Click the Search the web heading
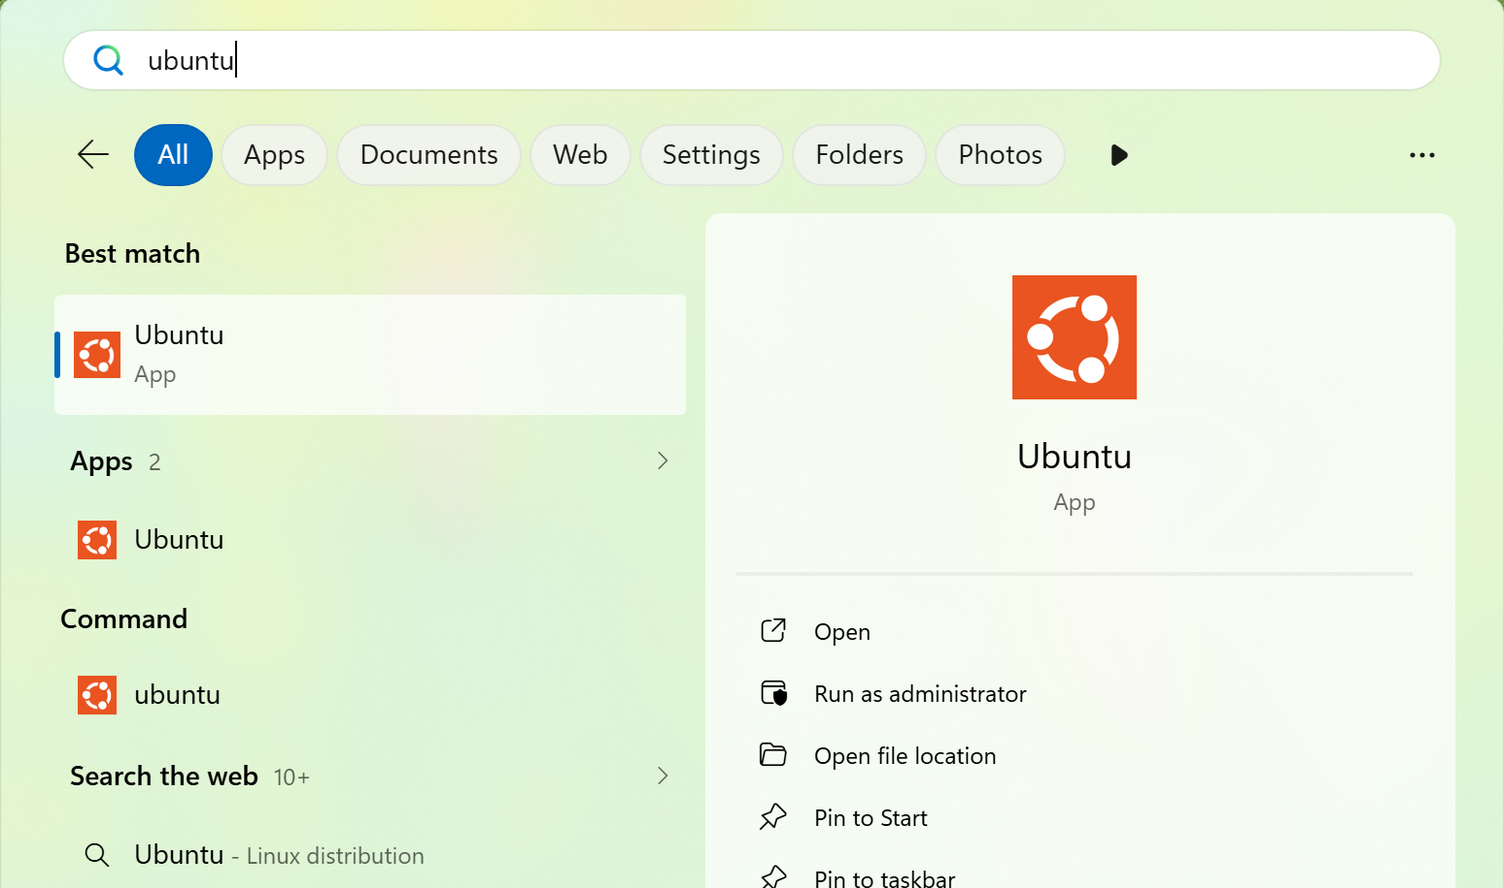 click(x=164, y=776)
